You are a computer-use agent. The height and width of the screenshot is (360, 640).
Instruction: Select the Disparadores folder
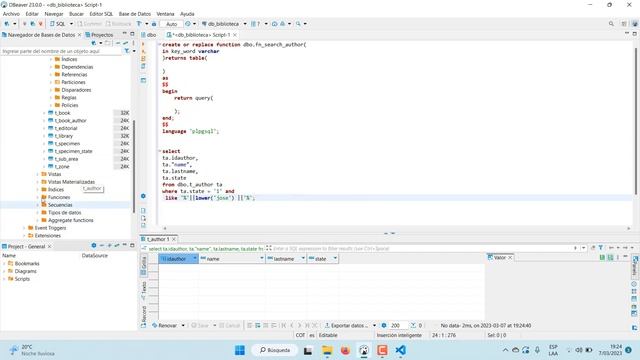(x=76, y=90)
